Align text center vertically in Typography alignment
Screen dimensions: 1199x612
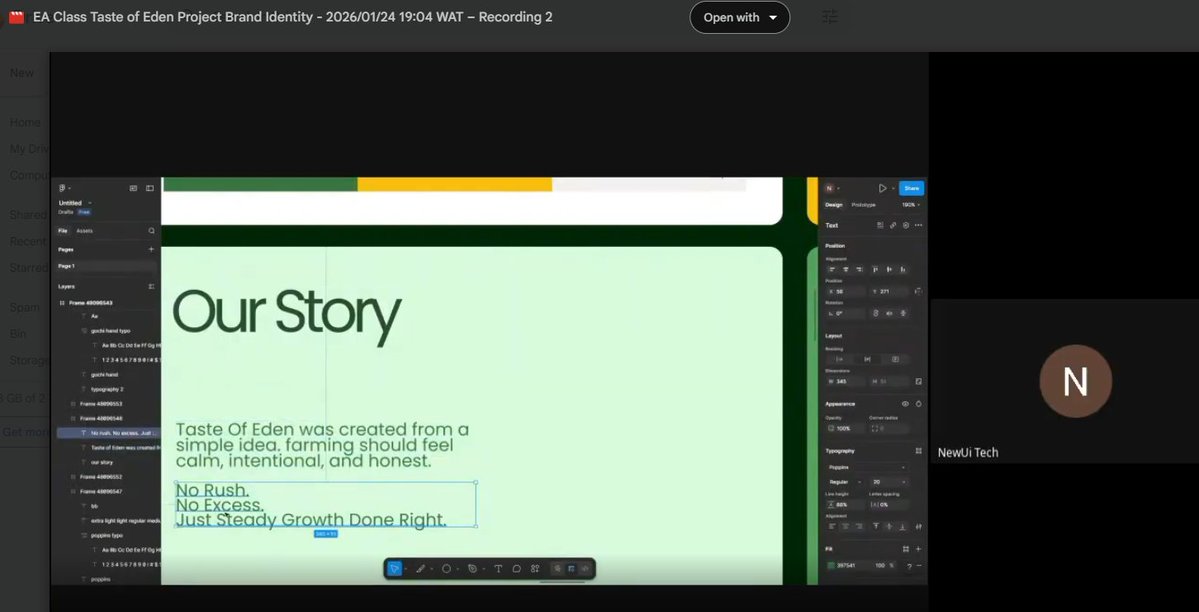889,526
